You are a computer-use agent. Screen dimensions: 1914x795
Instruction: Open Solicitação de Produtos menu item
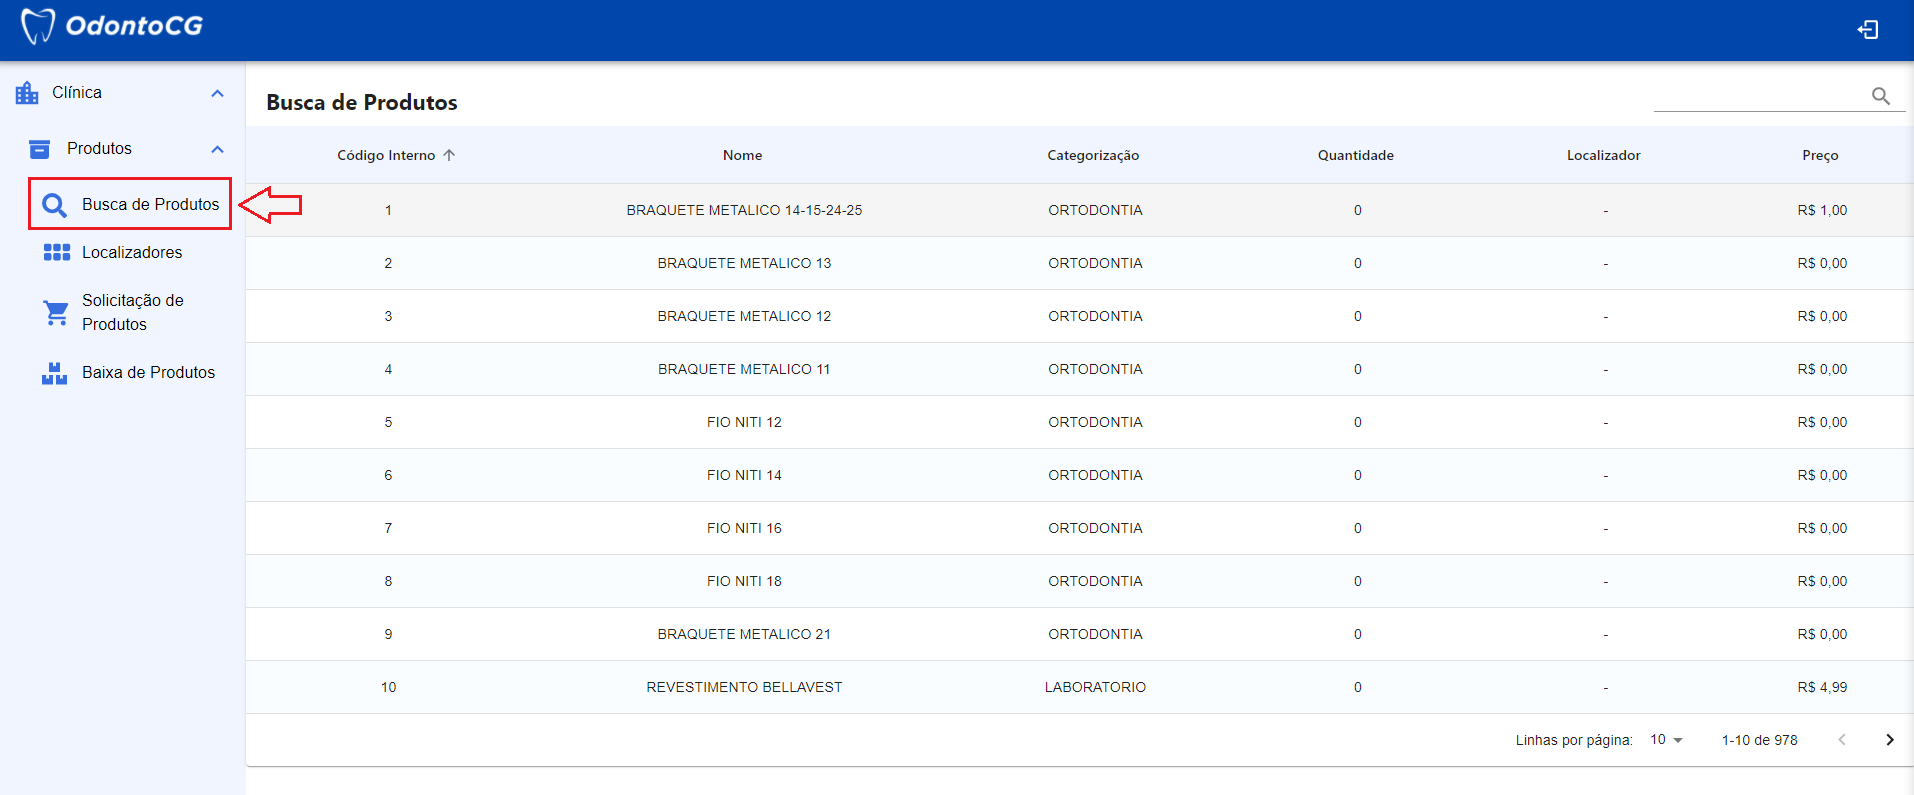point(132,312)
